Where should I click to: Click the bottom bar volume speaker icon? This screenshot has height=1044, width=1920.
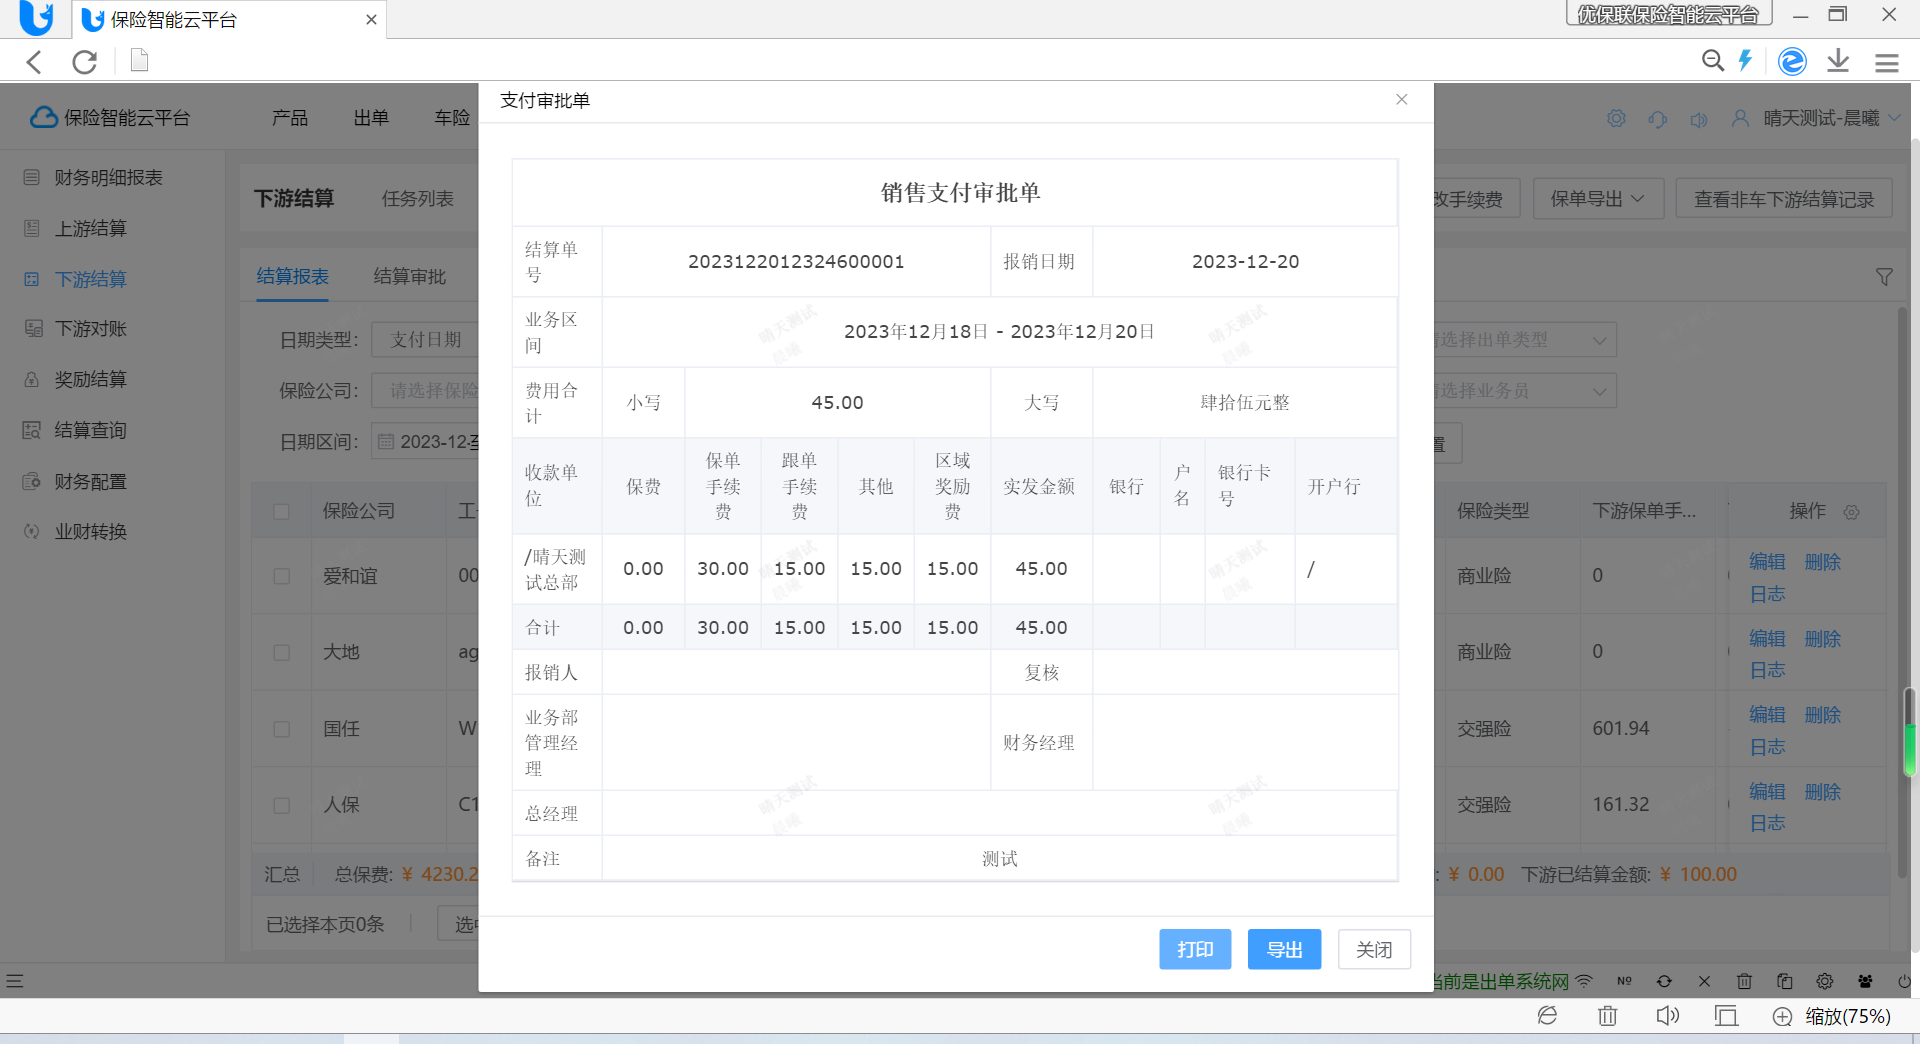click(x=1667, y=1016)
